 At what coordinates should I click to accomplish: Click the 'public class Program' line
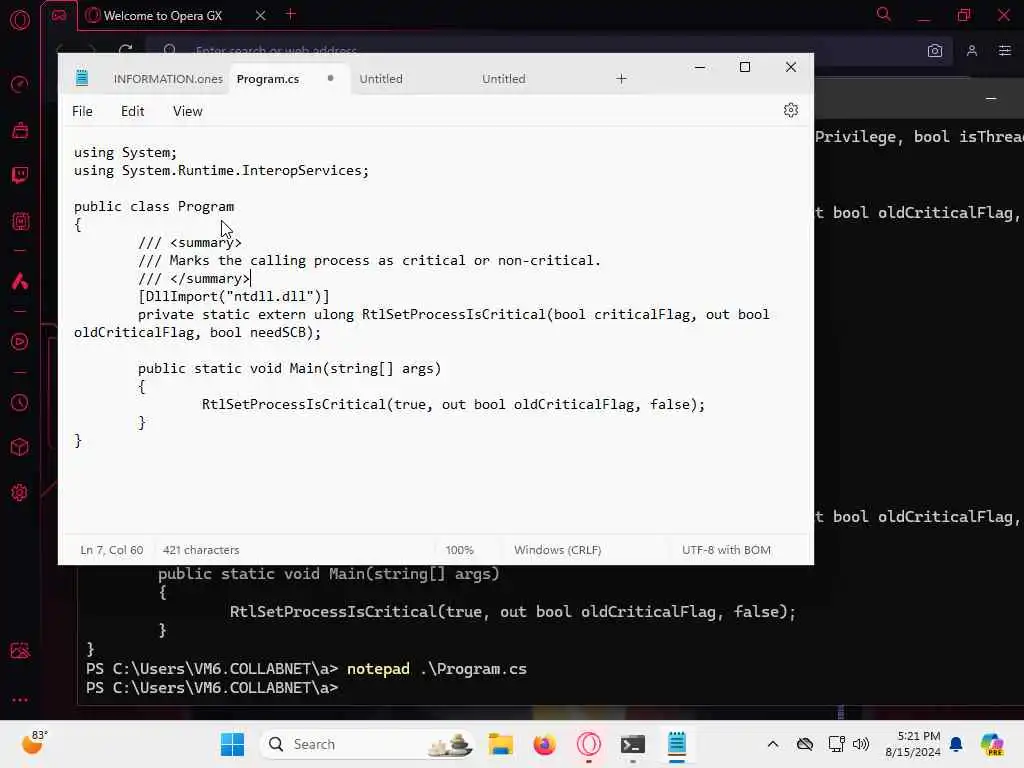(x=153, y=206)
